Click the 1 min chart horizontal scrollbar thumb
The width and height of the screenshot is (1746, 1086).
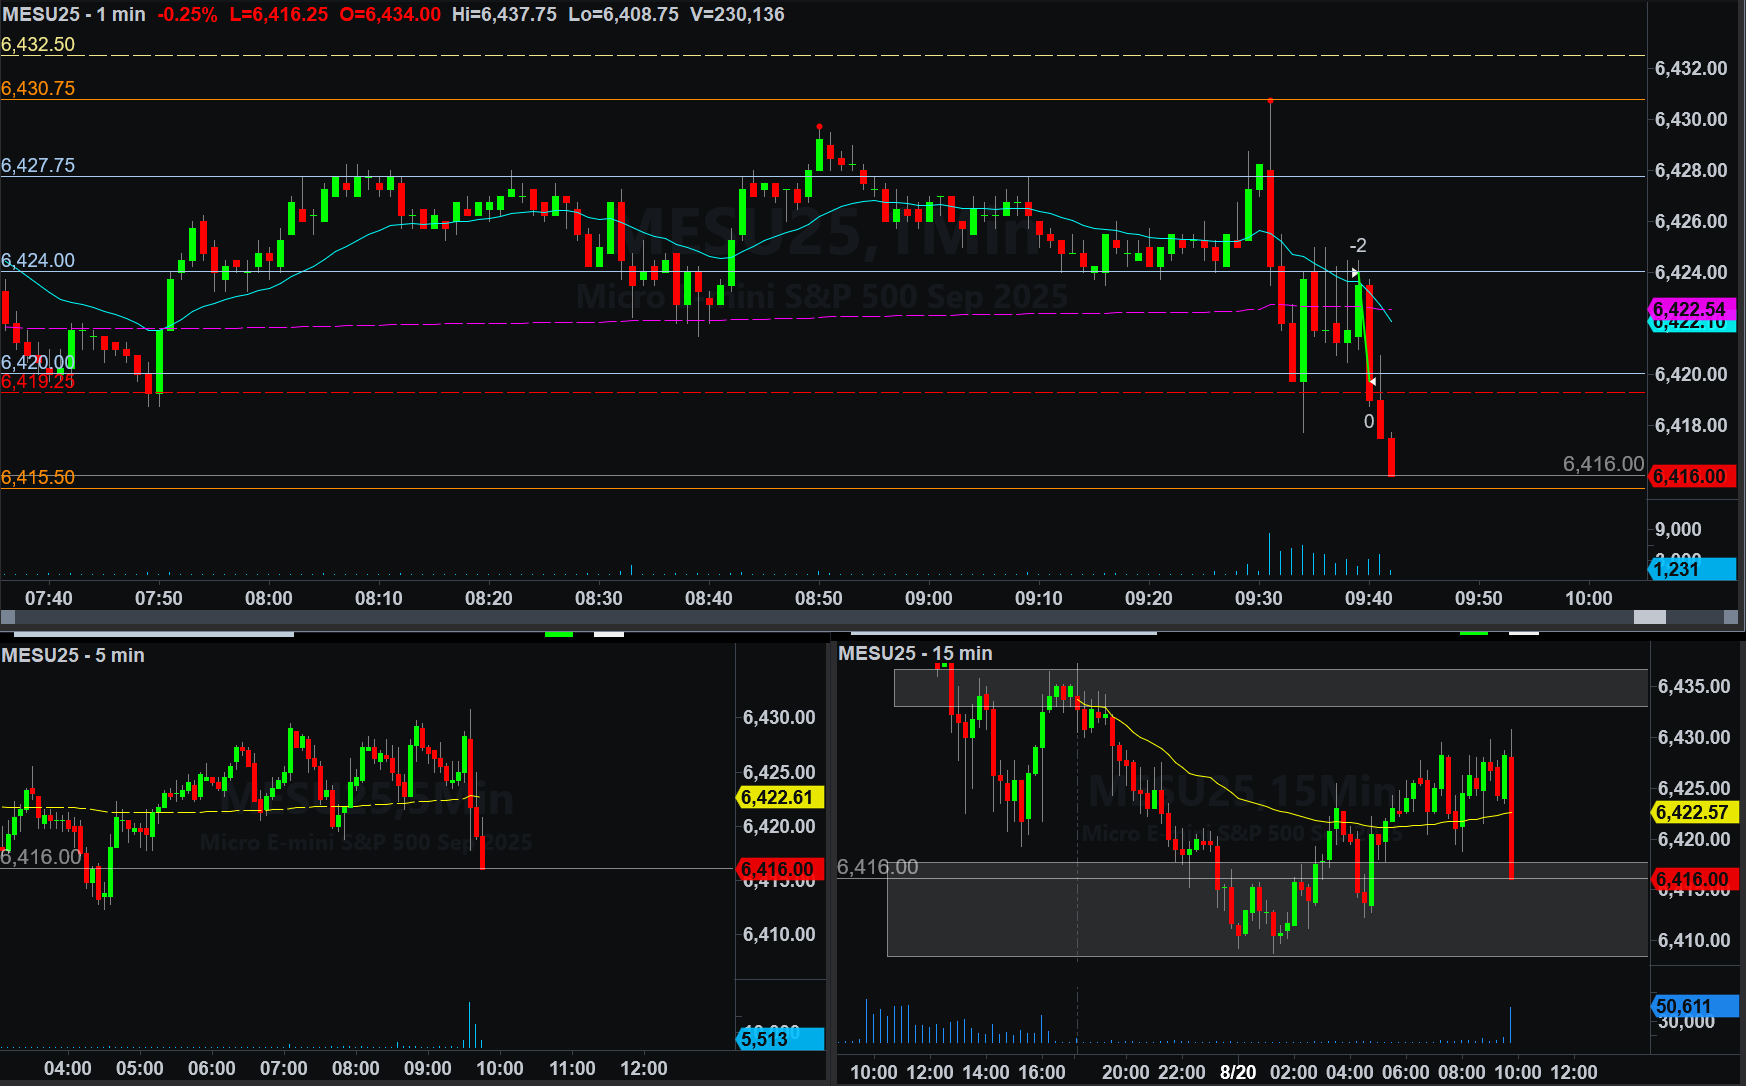click(x=1649, y=617)
